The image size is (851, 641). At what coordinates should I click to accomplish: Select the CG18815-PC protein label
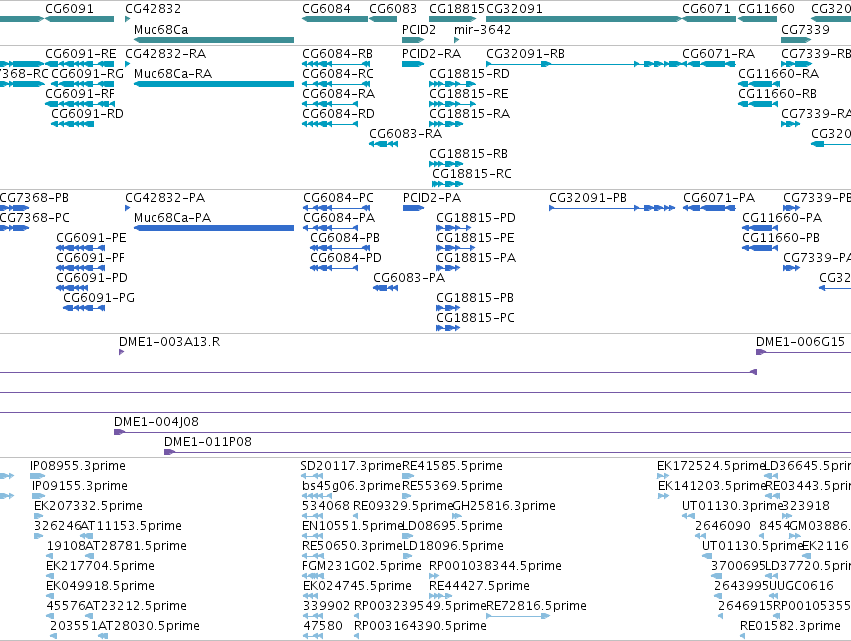[475, 318]
